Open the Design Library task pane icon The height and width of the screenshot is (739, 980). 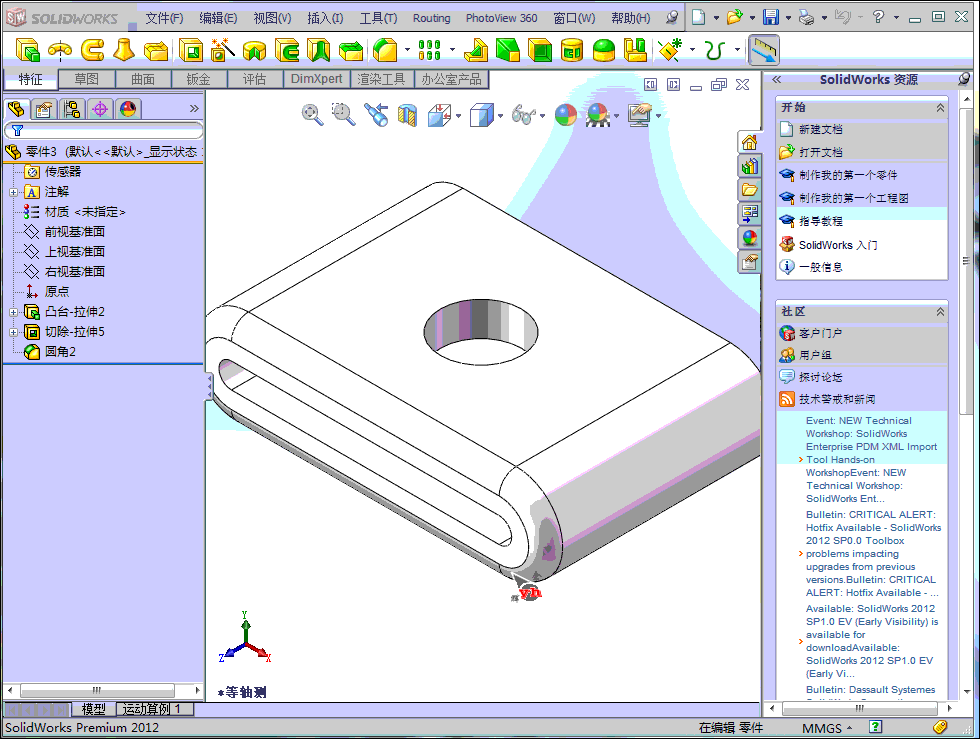tap(749, 166)
